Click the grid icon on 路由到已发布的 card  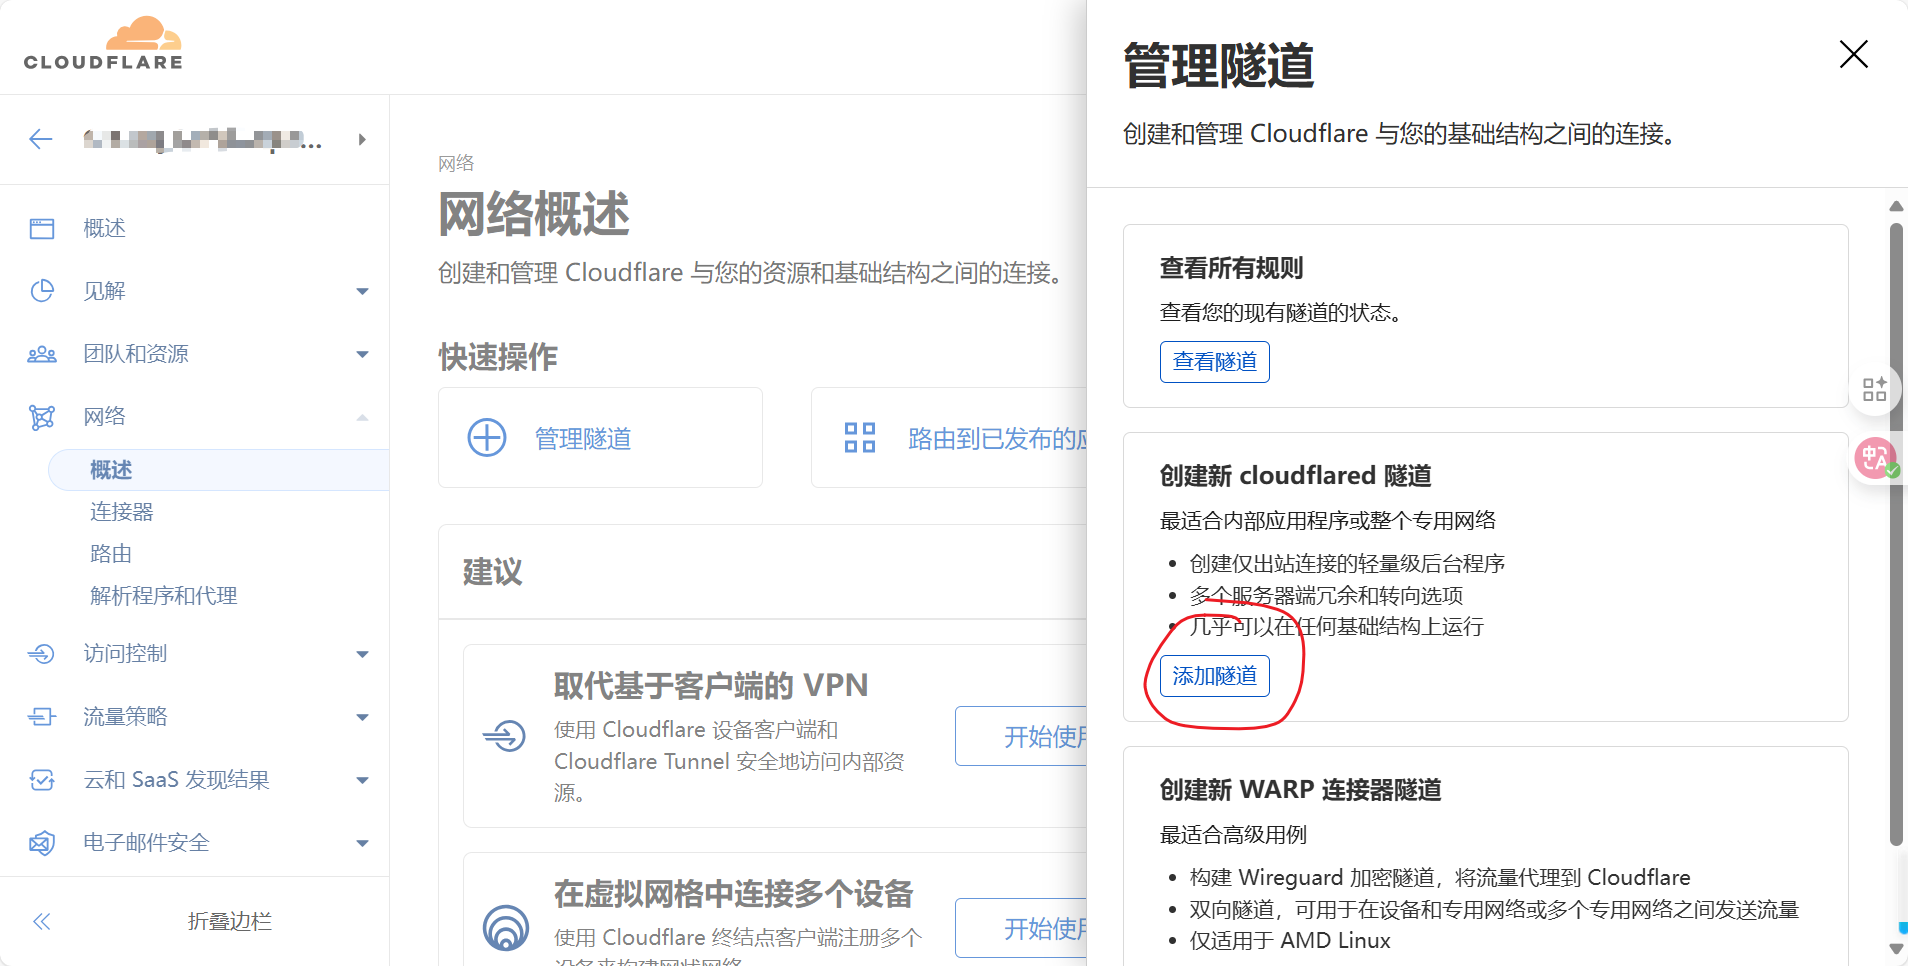click(860, 438)
